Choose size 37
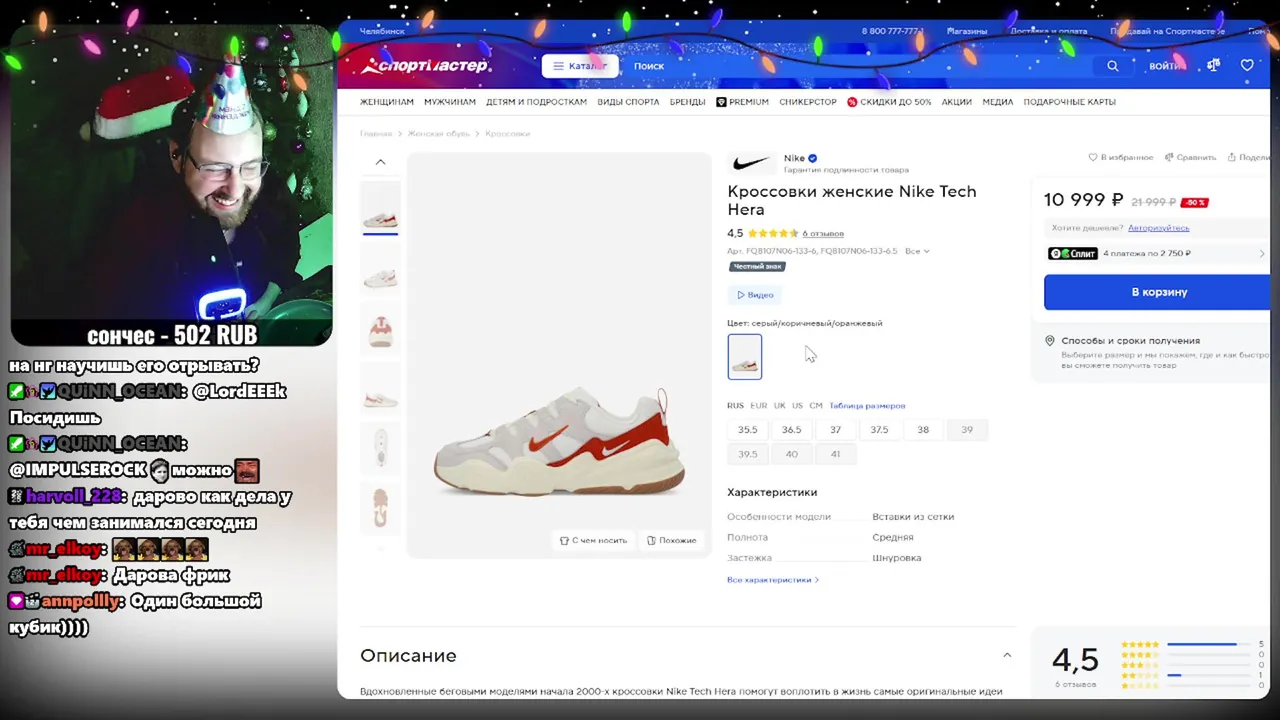1280x720 pixels. [836, 430]
